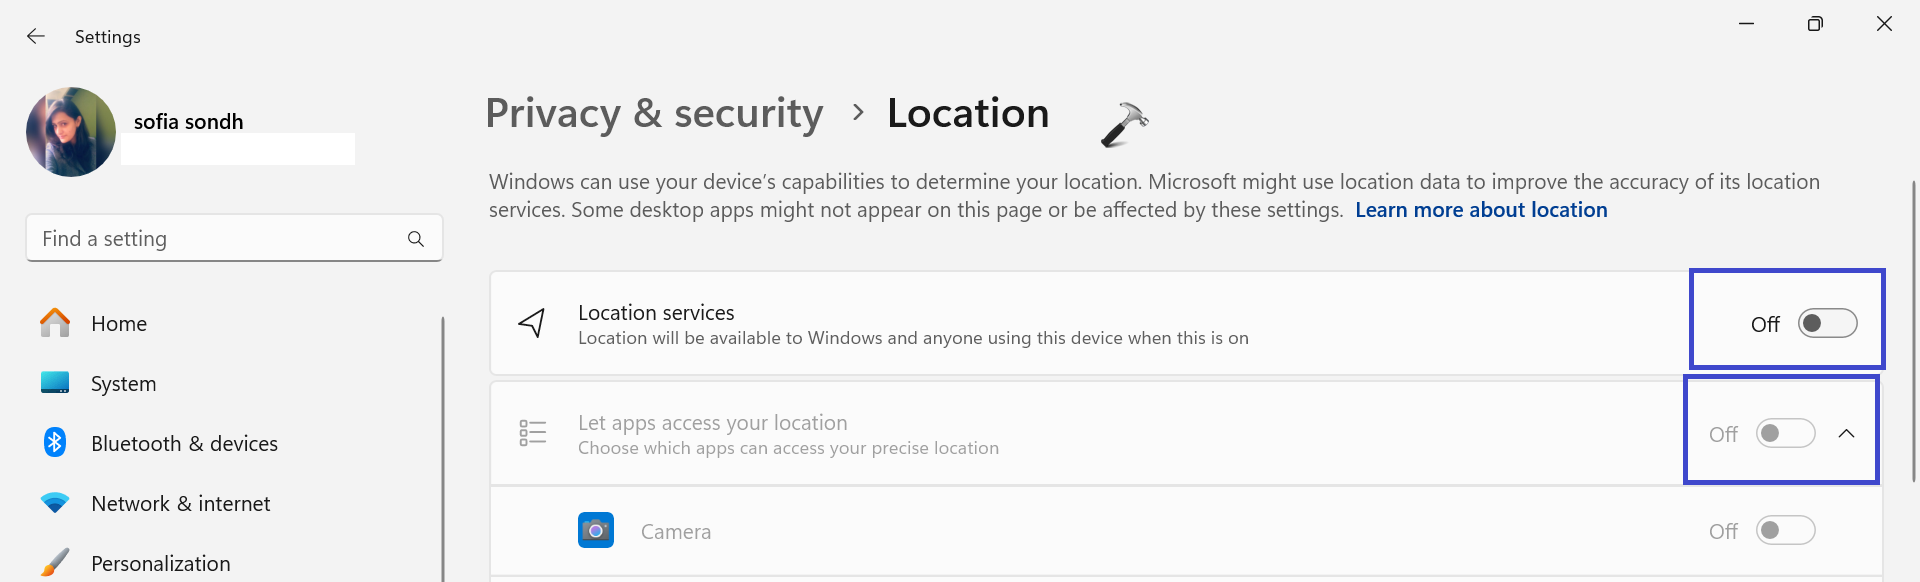The height and width of the screenshot is (582, 1920).
Task: Navigate back to Privacy & security
Action: (x=654, y=114)
